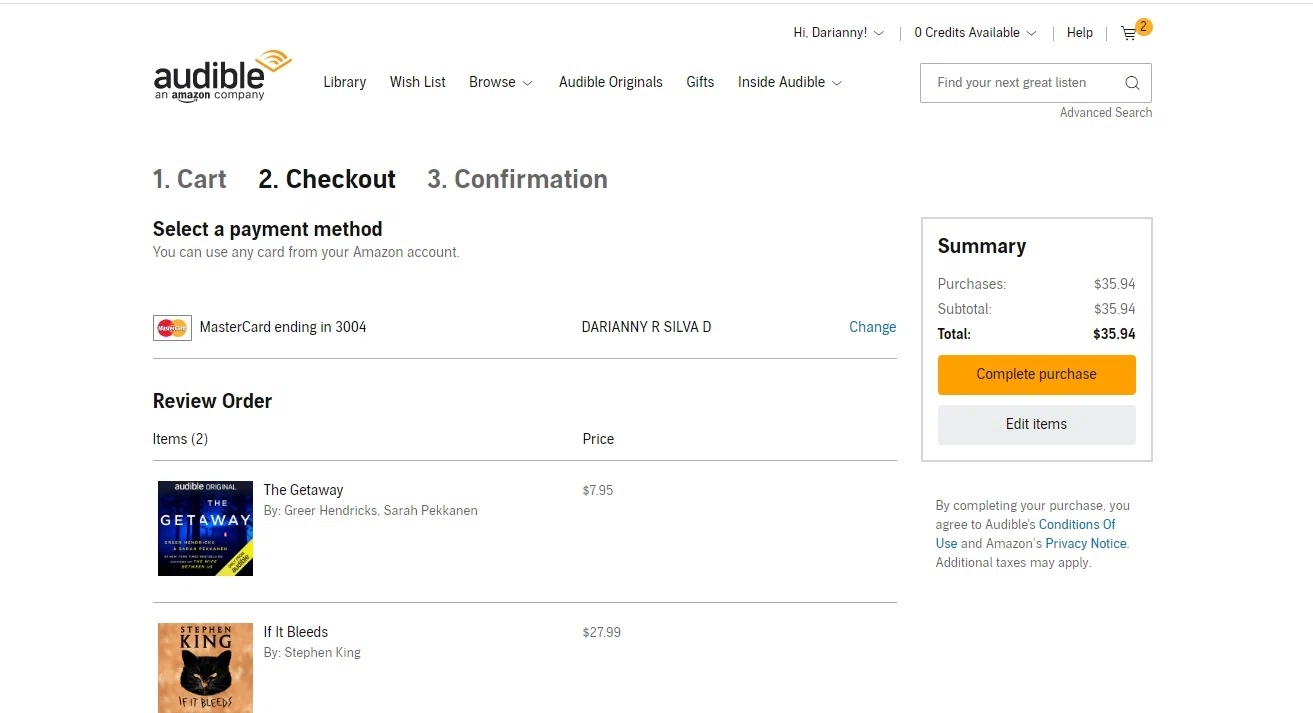Expand the Inside Audible menu
The image size is (1313, 713).
789,82
